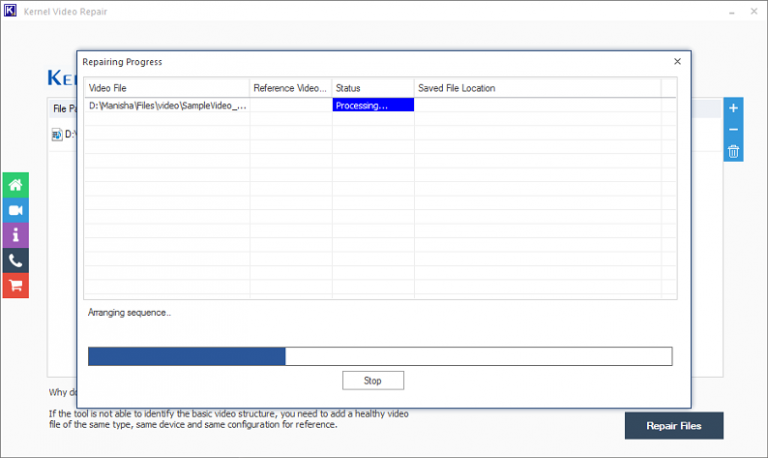768x458 pixels.
Task: Click the Repair Files button
Action: click(x=673, y=425)
